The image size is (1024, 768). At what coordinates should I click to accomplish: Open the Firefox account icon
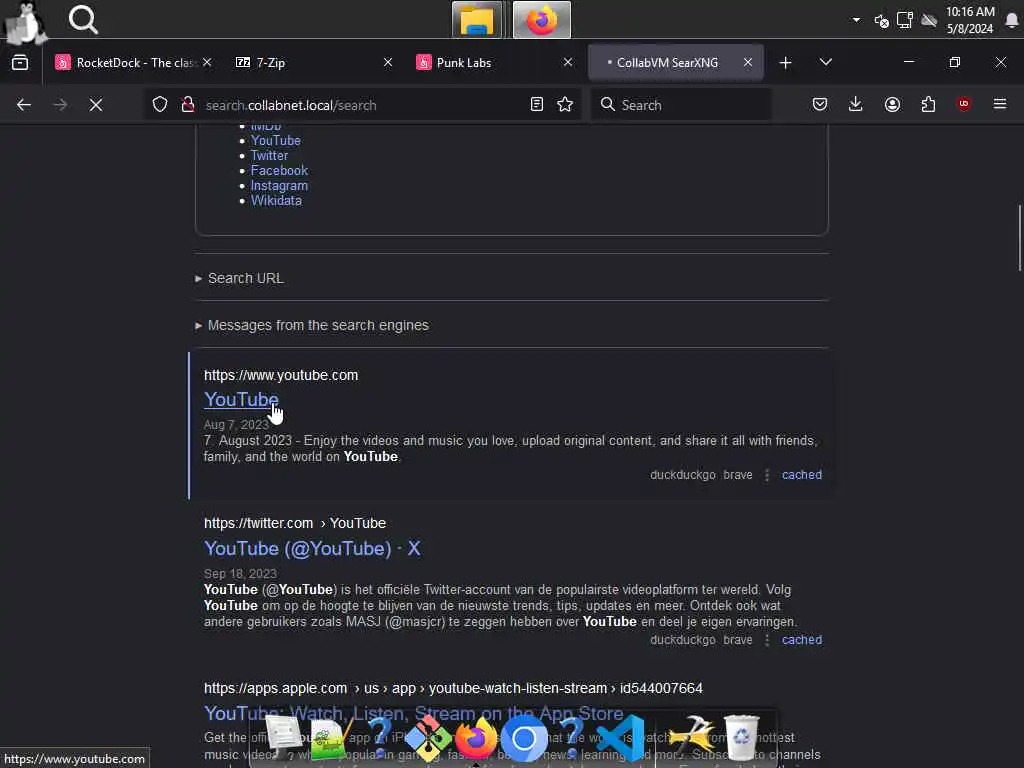(x=892, y=104)
